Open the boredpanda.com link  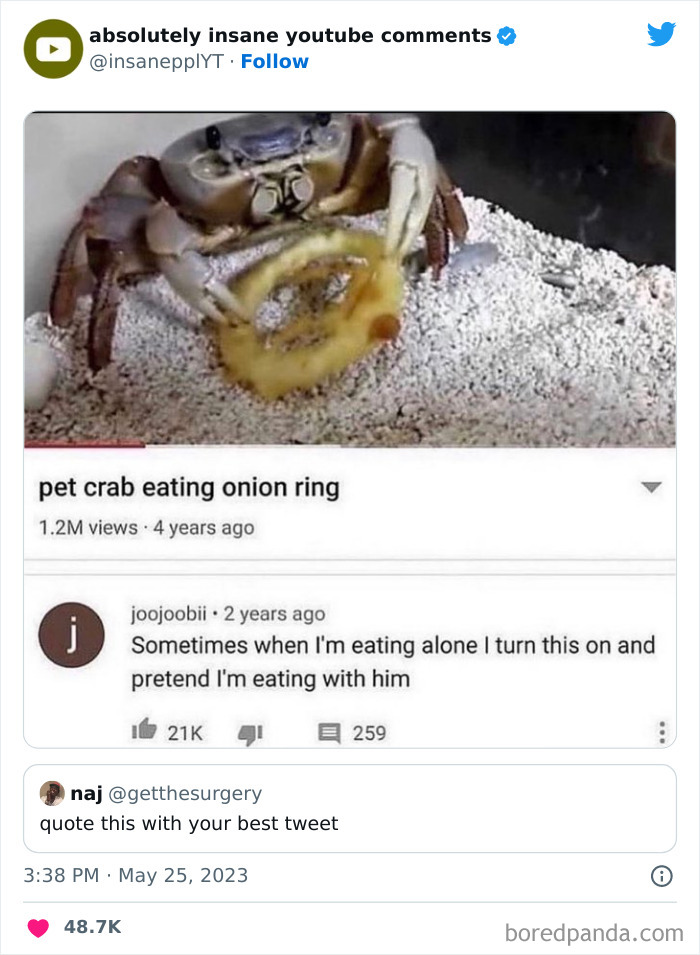click(590, 926)
